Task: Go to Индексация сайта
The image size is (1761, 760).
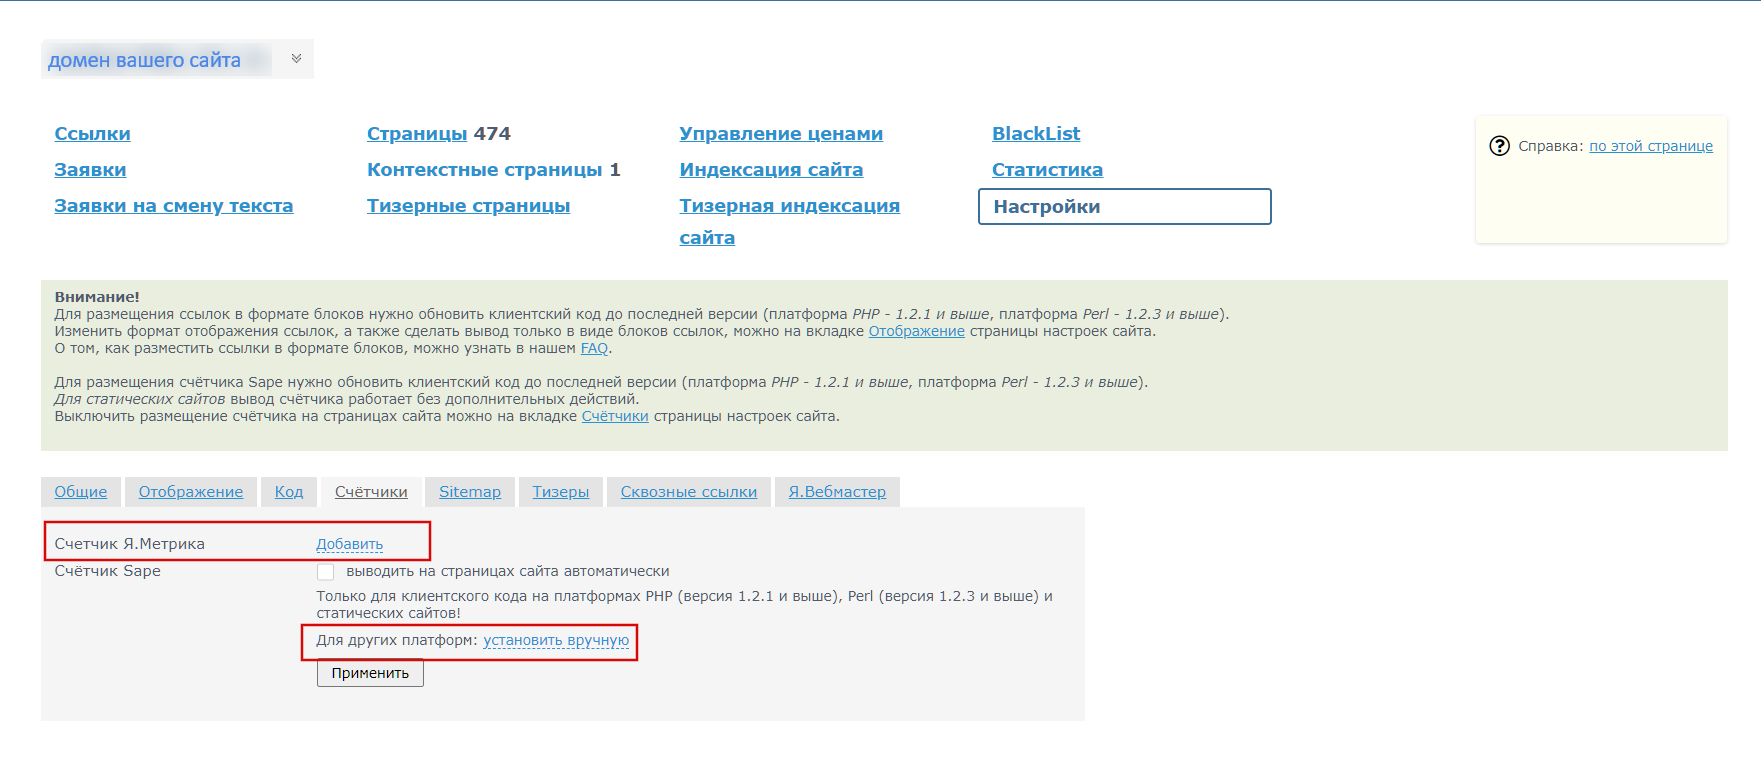Action: pos(771,170)
